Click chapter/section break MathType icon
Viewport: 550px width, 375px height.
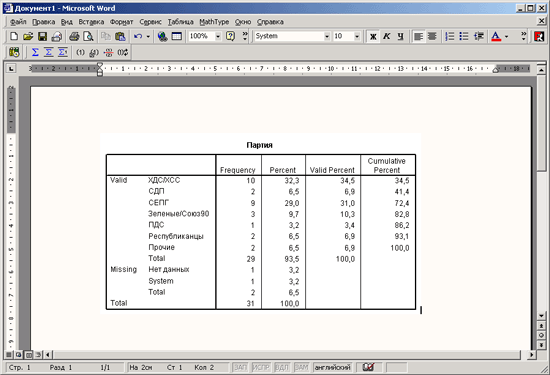point(108,53)
